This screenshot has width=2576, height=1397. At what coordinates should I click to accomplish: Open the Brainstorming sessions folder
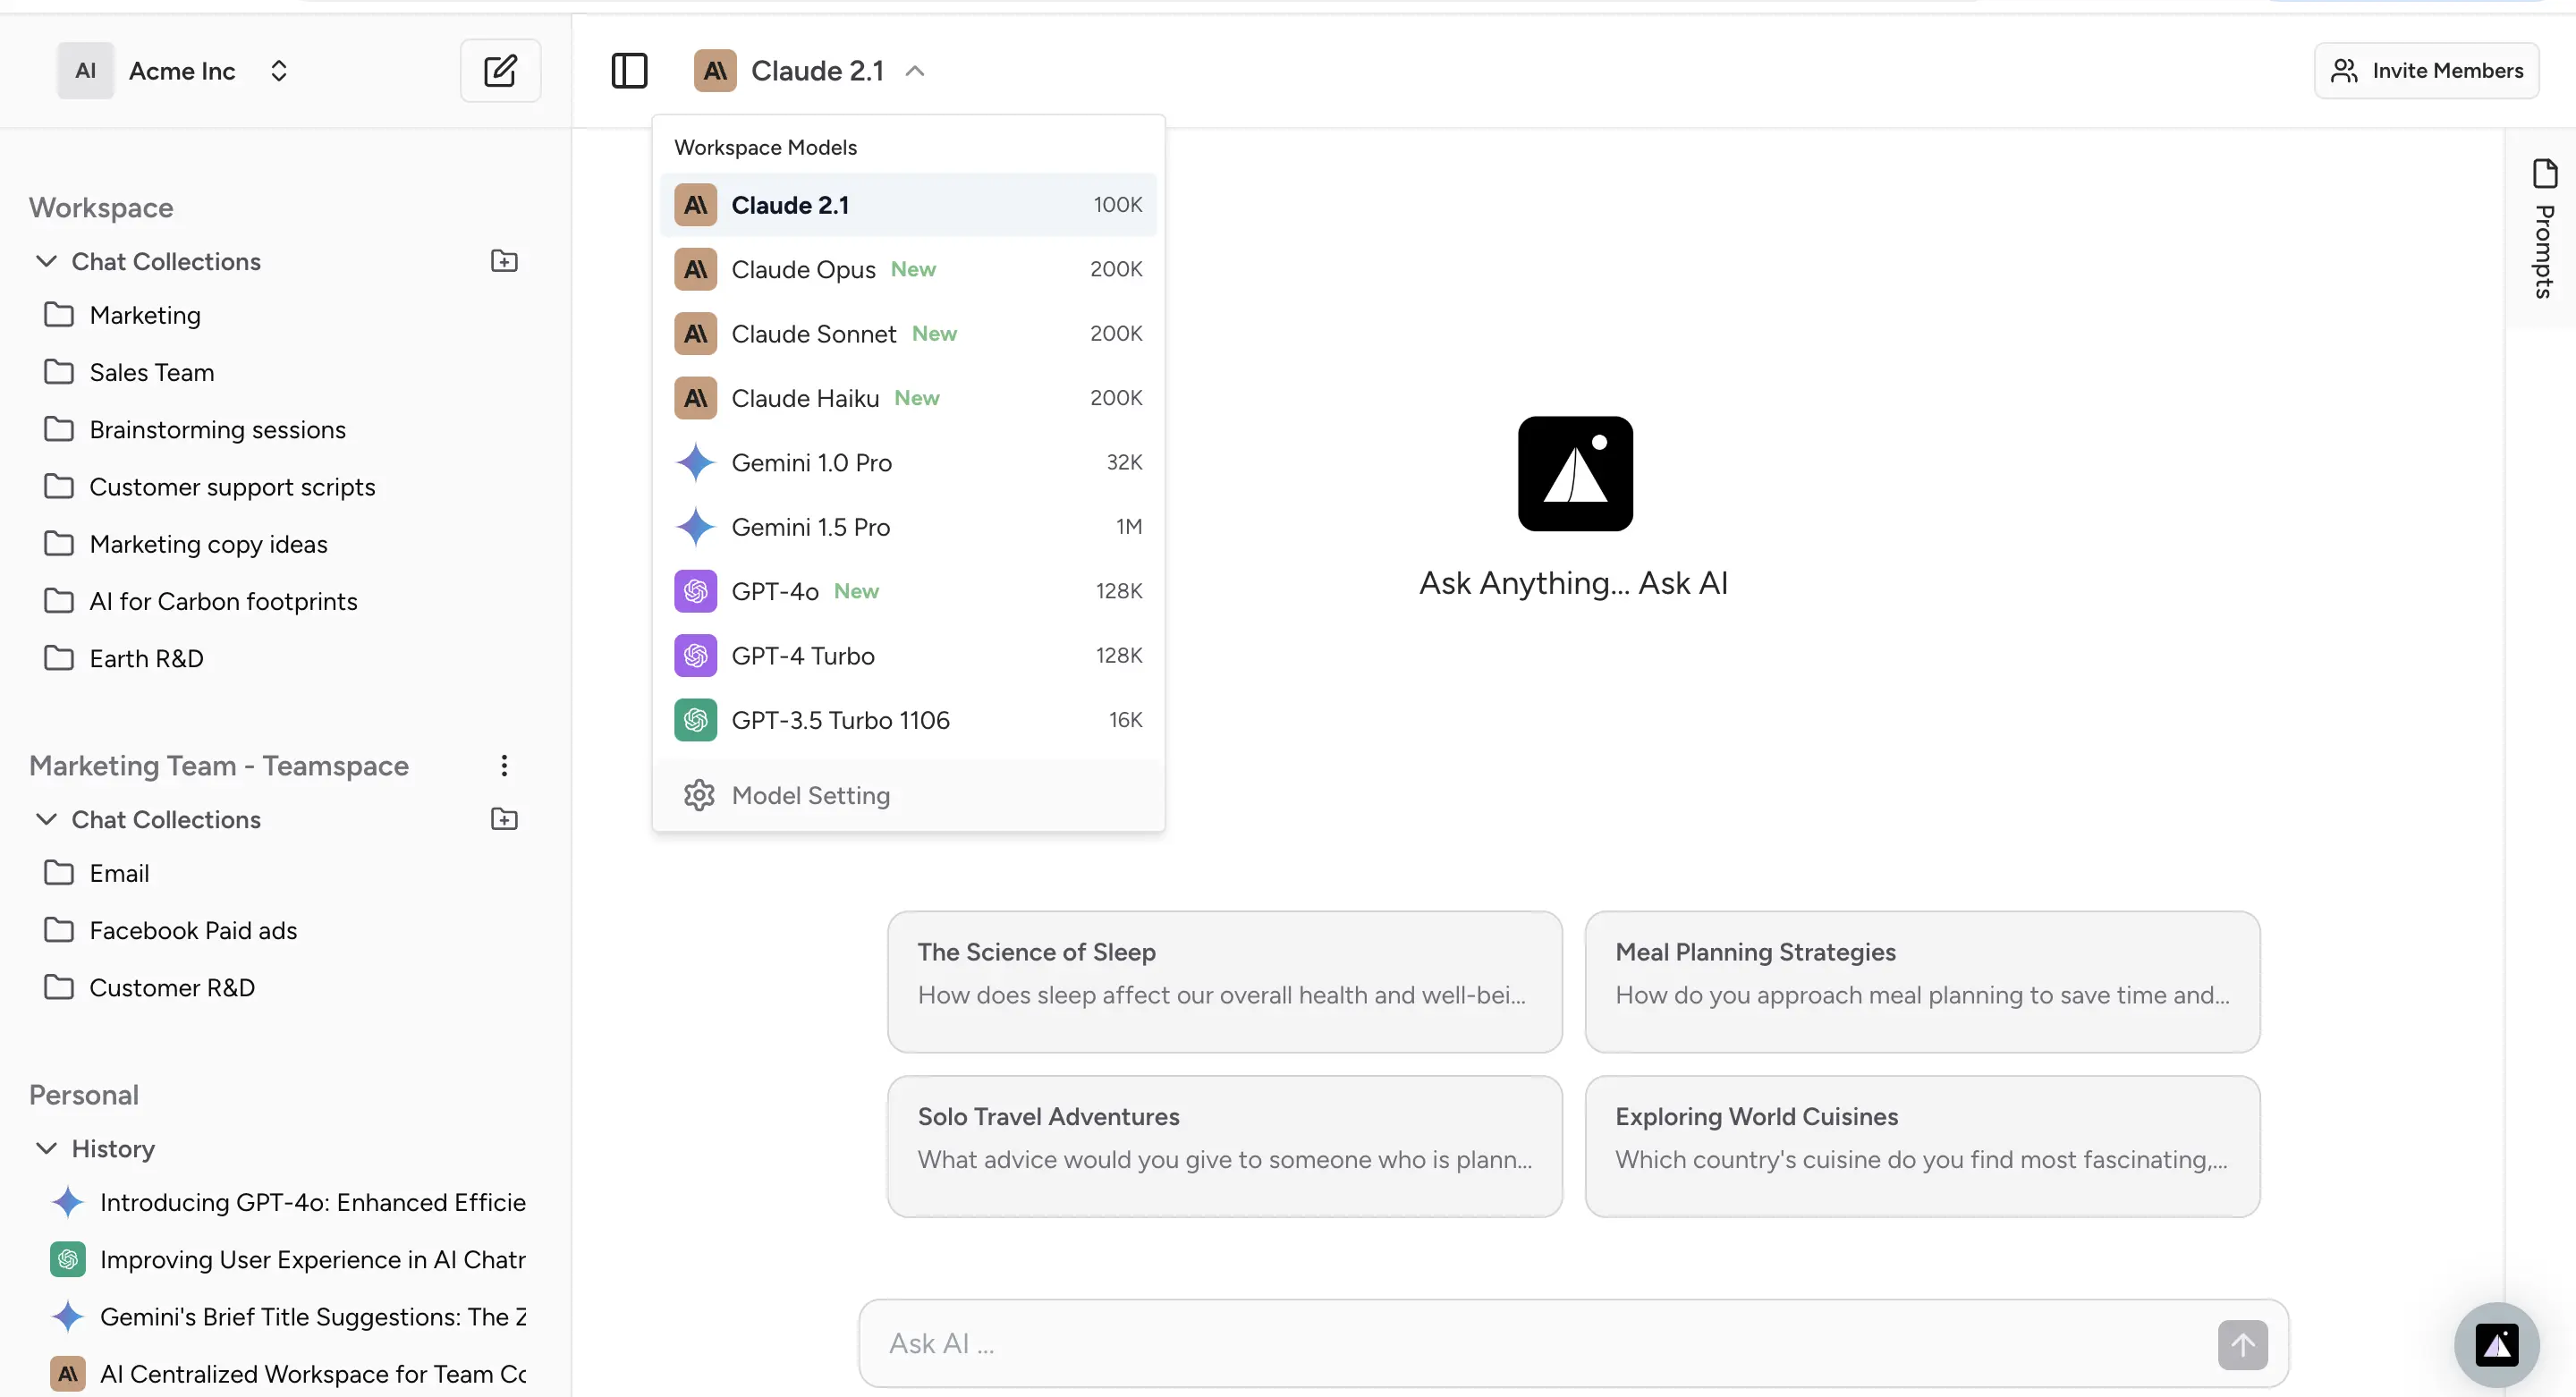(x=217, y=430)
